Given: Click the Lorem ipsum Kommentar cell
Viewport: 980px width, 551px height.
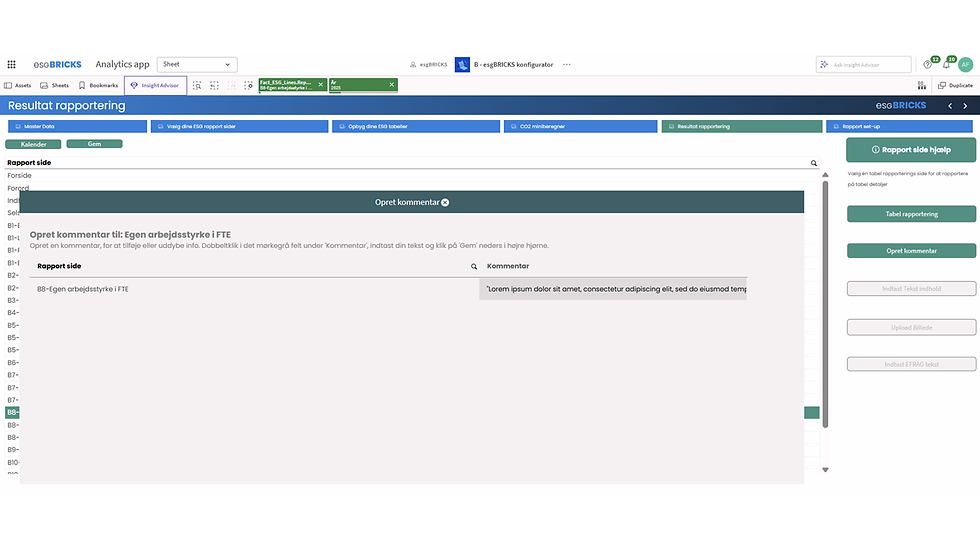Looking at the screenshot, I should pos(613,289).
